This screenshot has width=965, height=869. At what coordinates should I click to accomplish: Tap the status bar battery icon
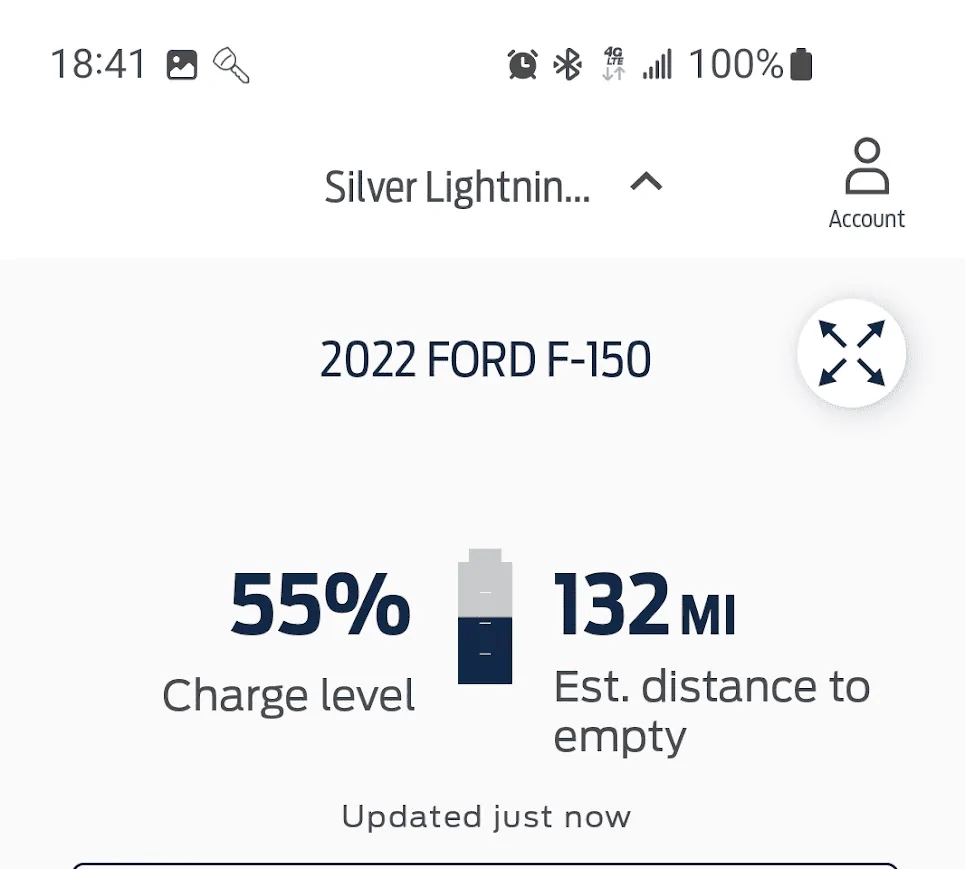(x=801, y=65)
